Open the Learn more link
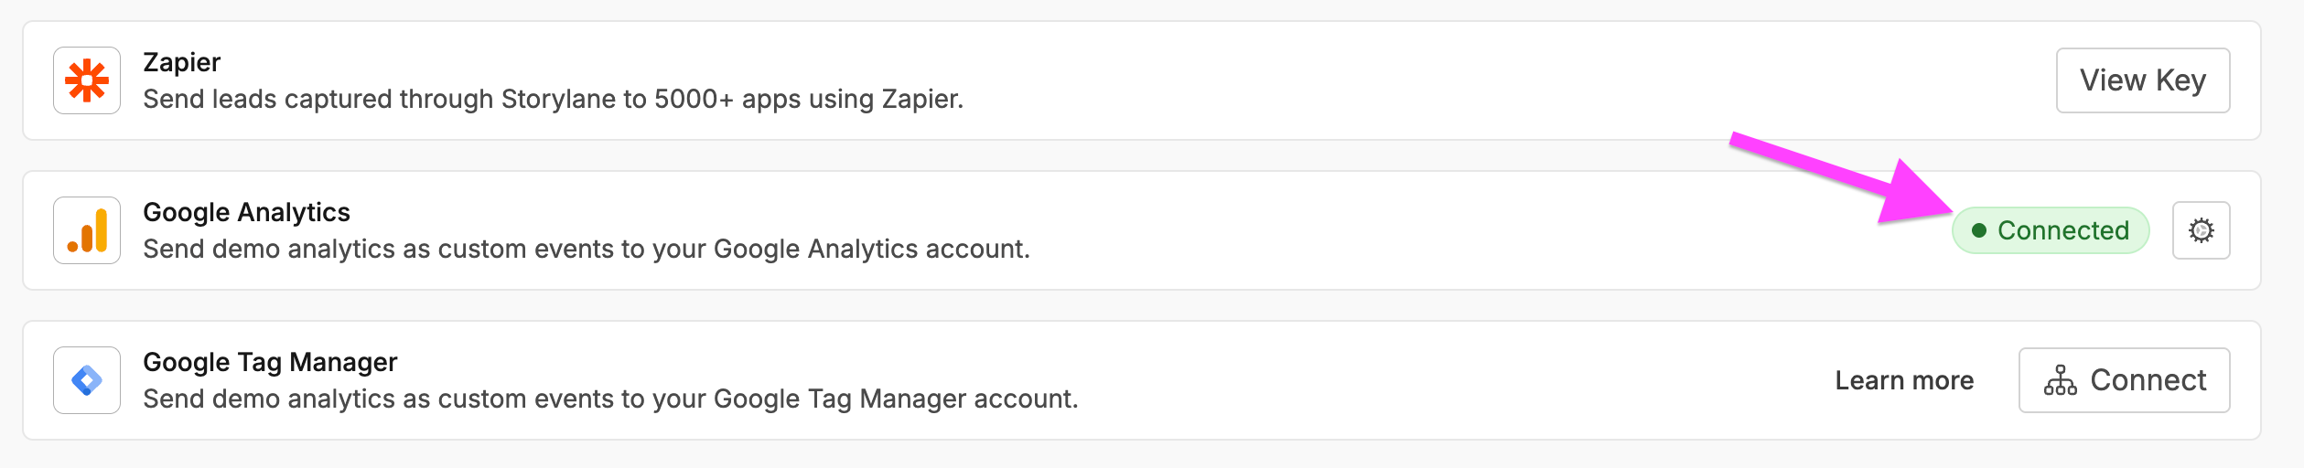The image size is (2304, 468). pyautogui.click(x=1904, y=380)
